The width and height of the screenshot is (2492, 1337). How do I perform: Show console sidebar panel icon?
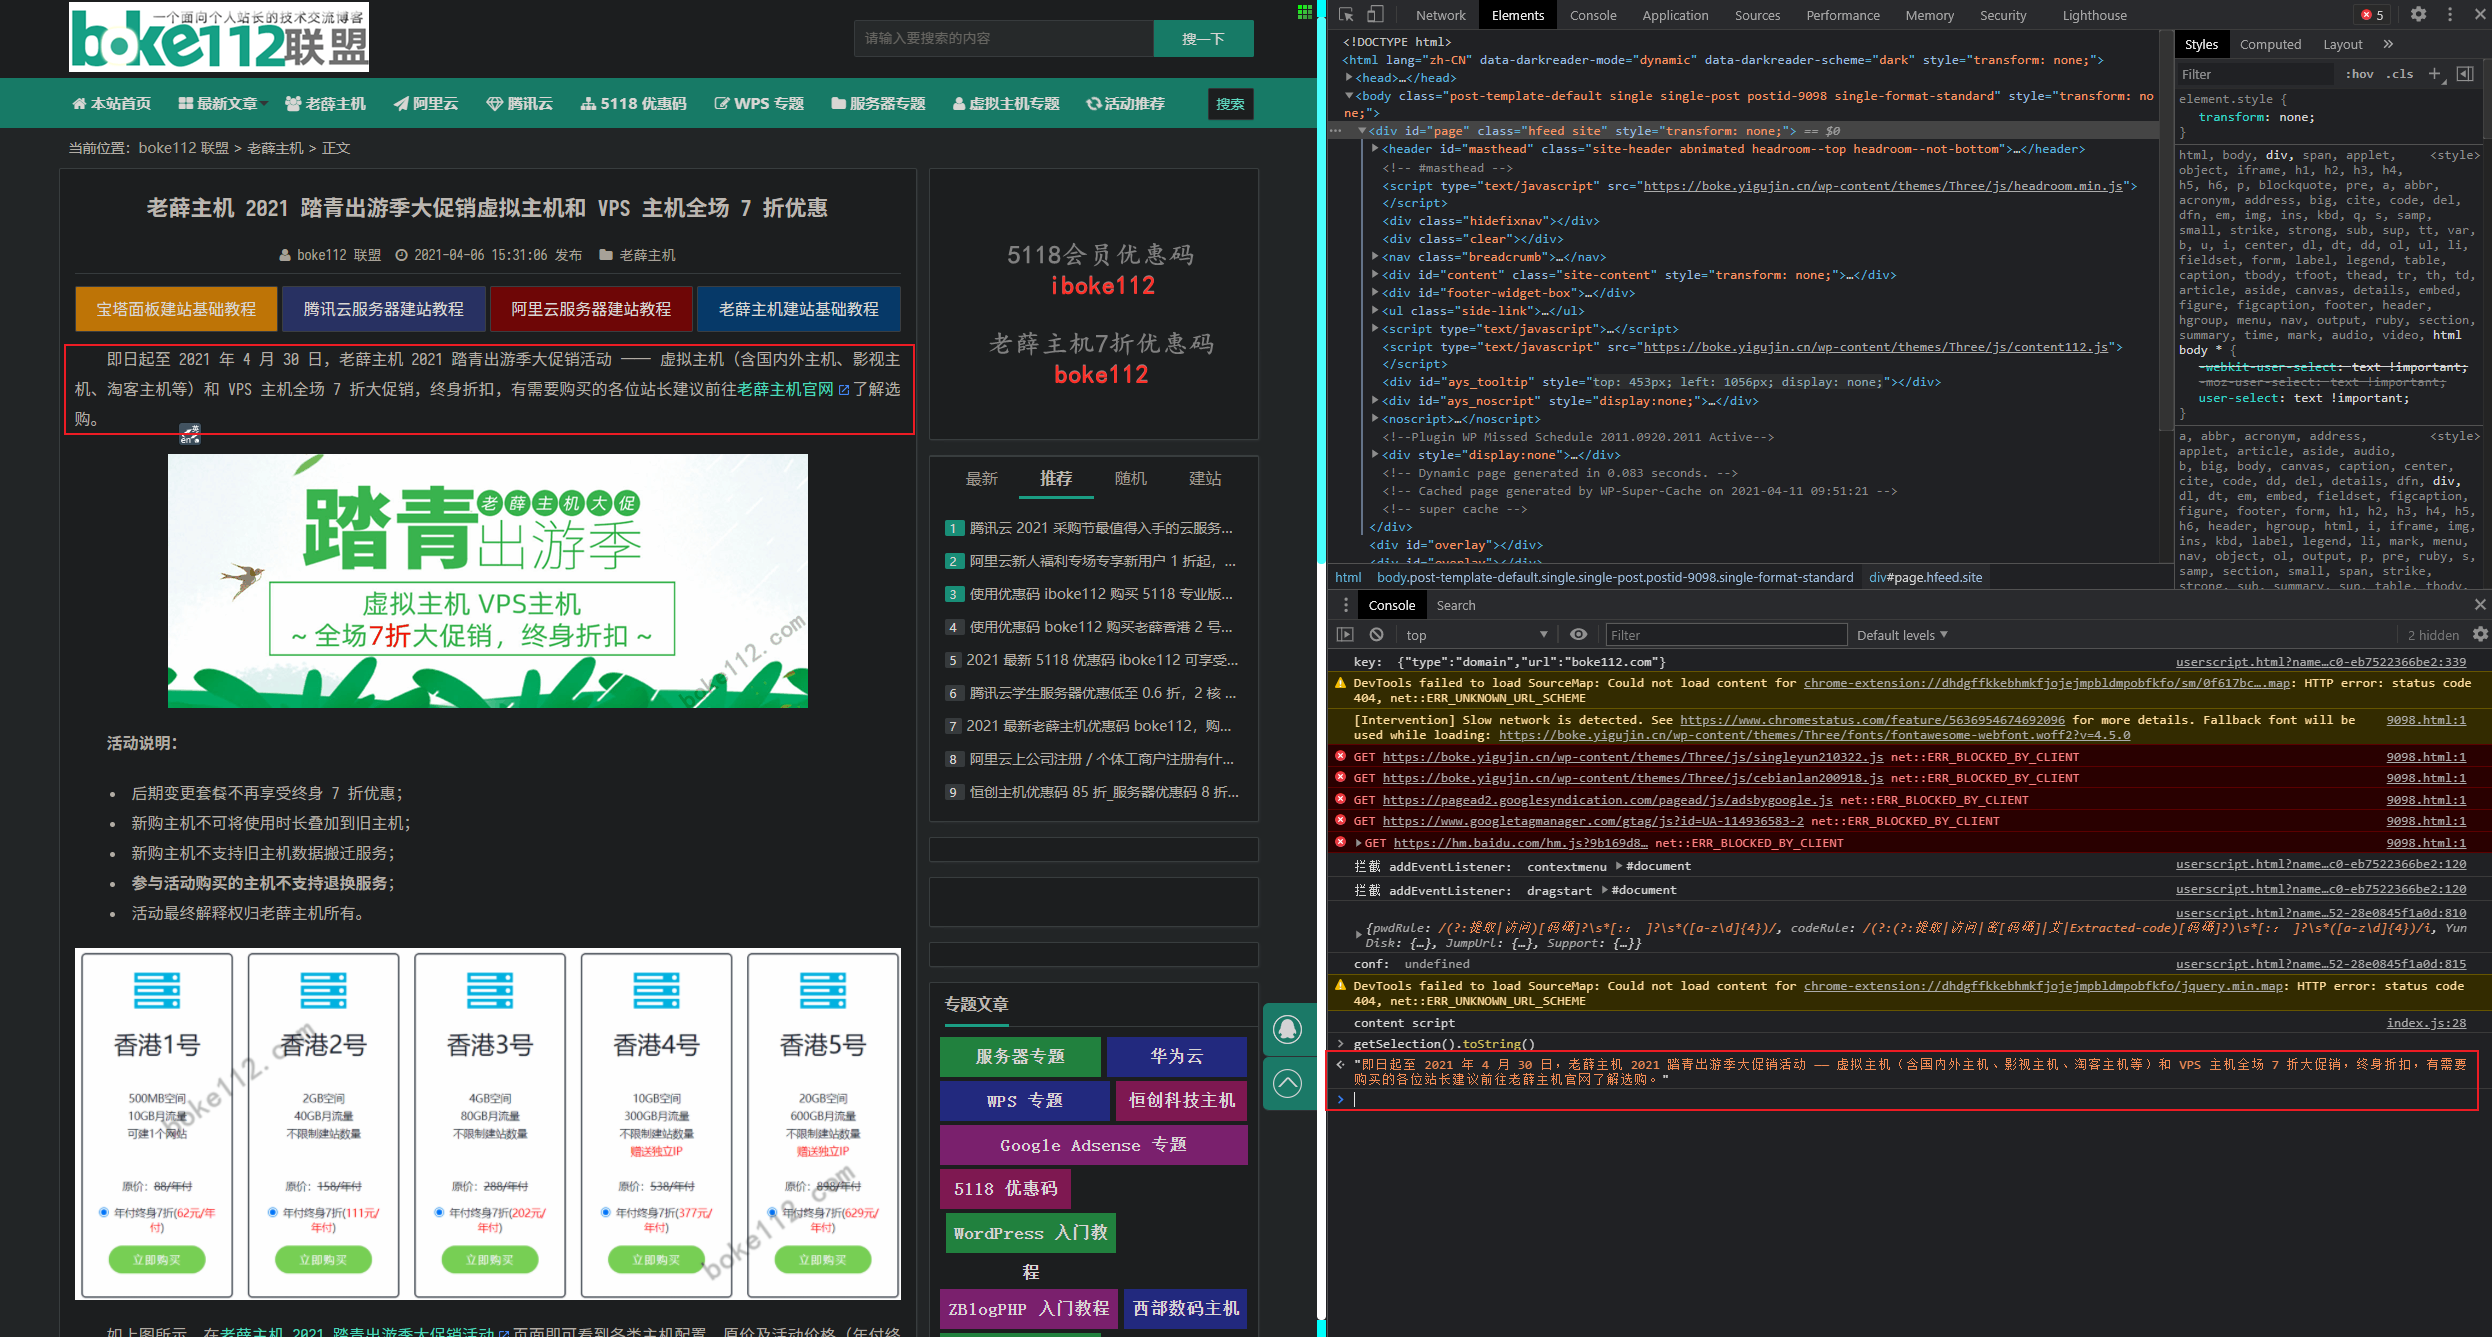pyautogui.click(x=1345, y=635)
